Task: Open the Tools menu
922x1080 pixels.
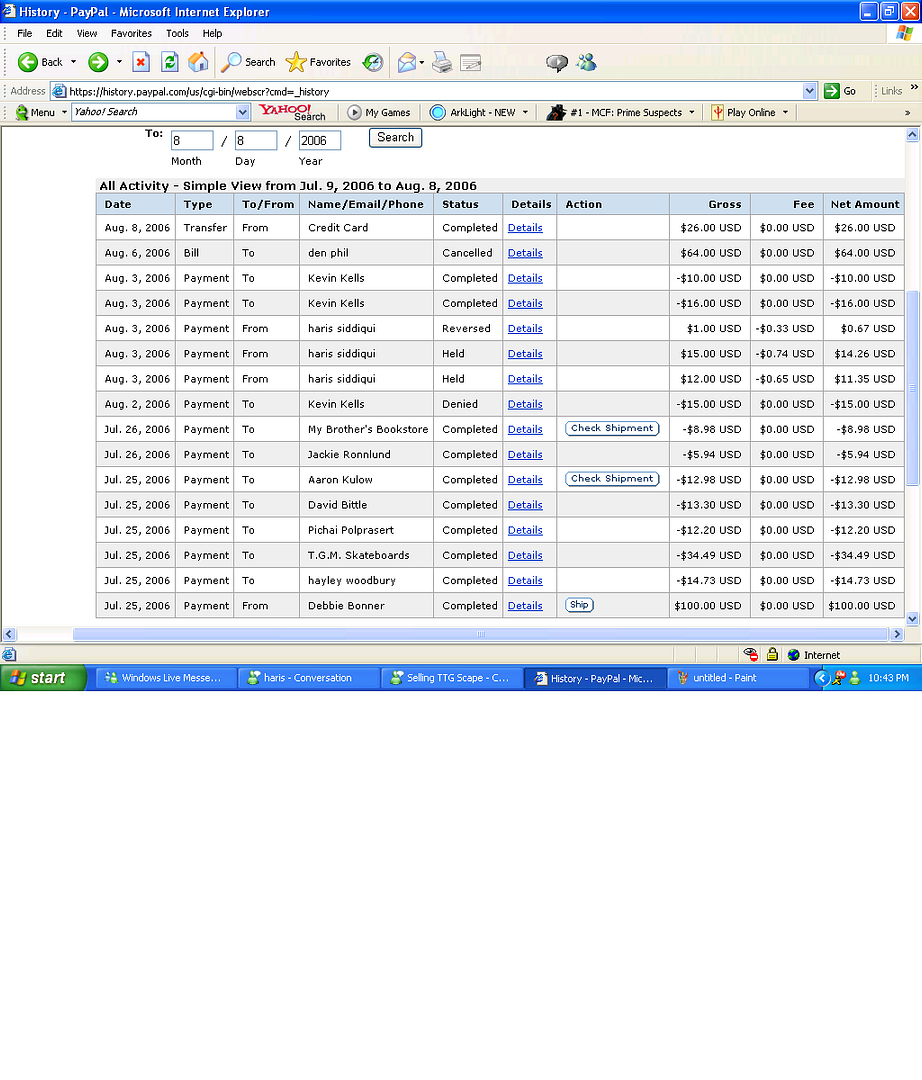Action: [x=177, y=33]
